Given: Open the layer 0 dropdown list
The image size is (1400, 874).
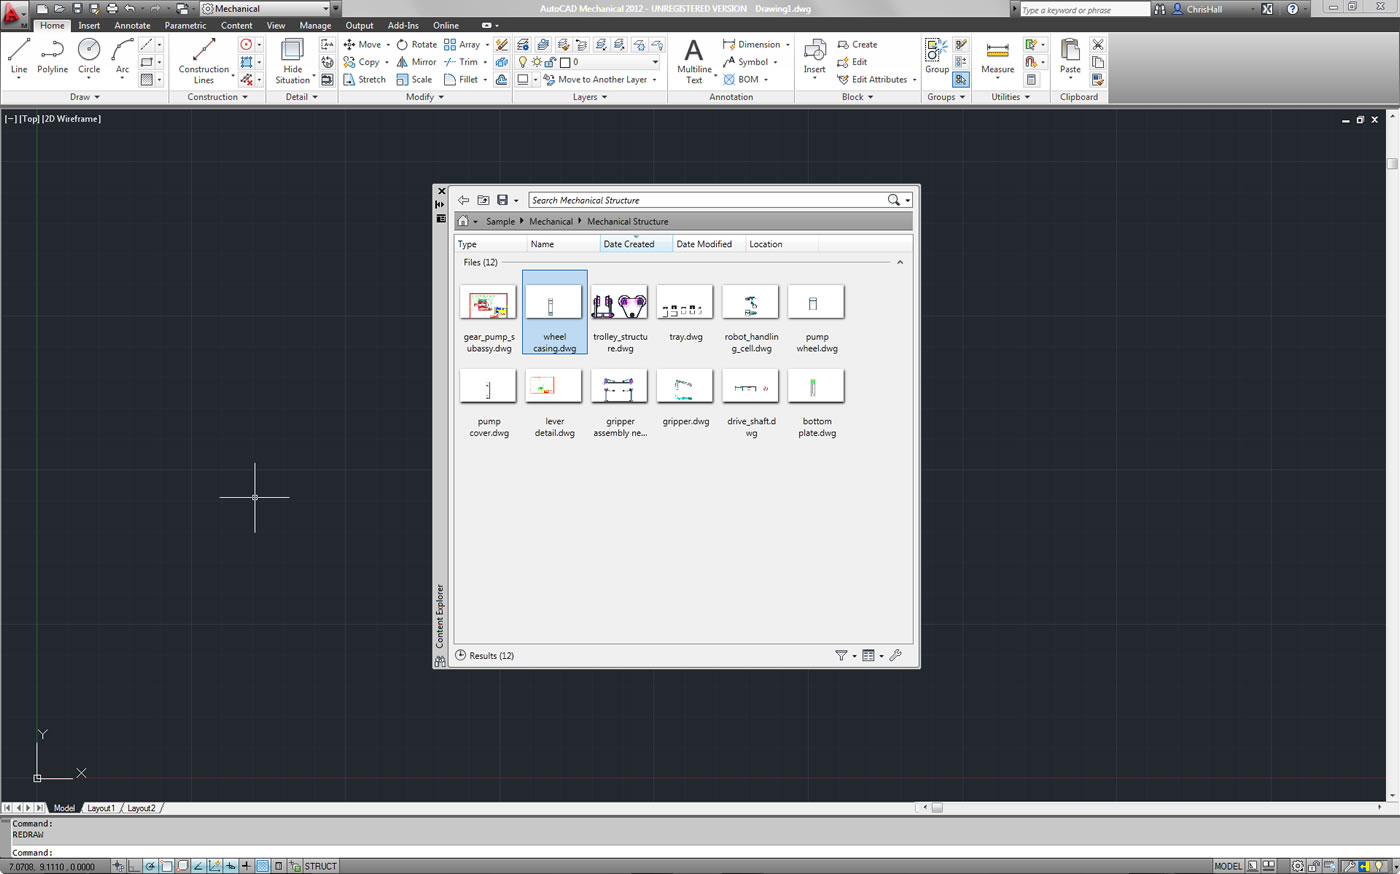Looking at the screenshot, I should click(x=655, y=62).
